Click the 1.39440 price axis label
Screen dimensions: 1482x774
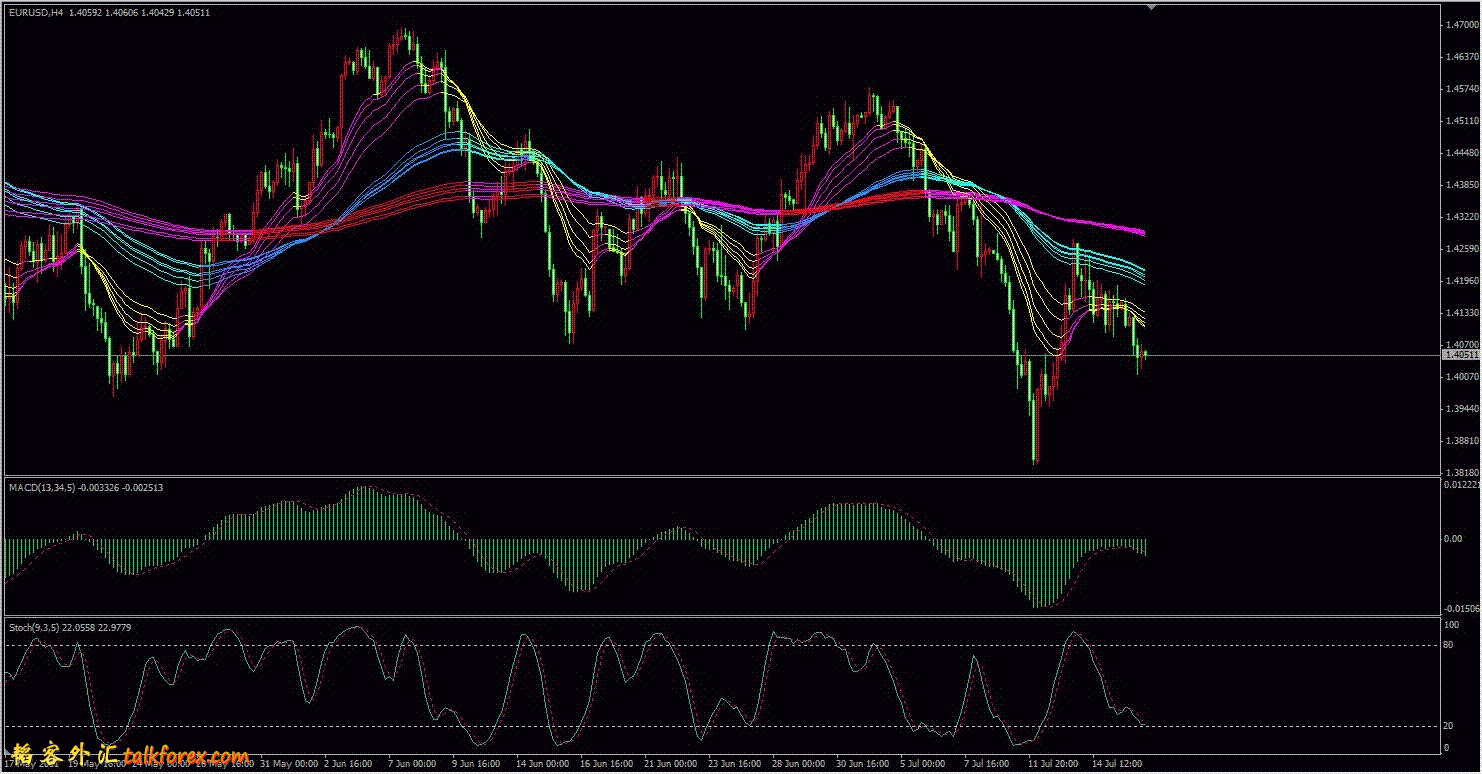pos(1462,408)
